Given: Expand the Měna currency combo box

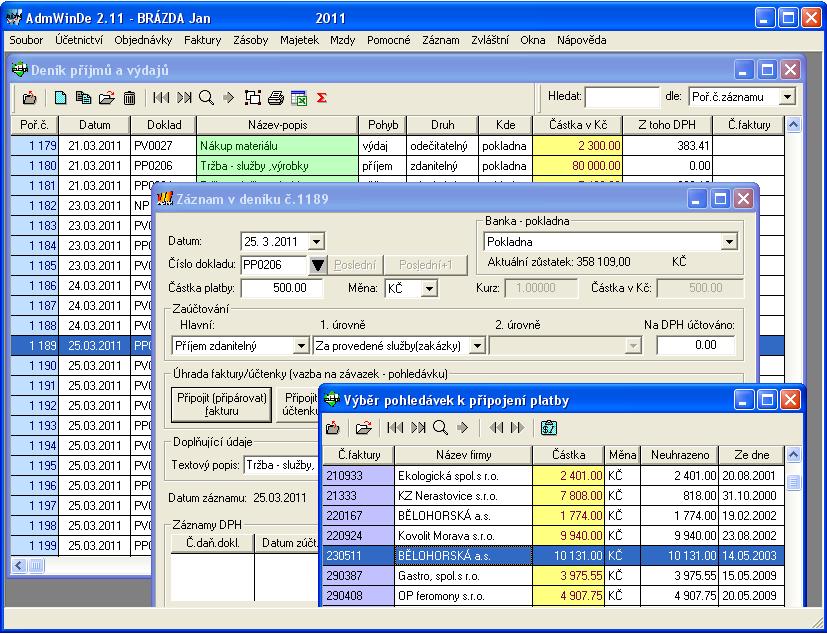Looking at the screenshot, I should (x=429, y=289).
